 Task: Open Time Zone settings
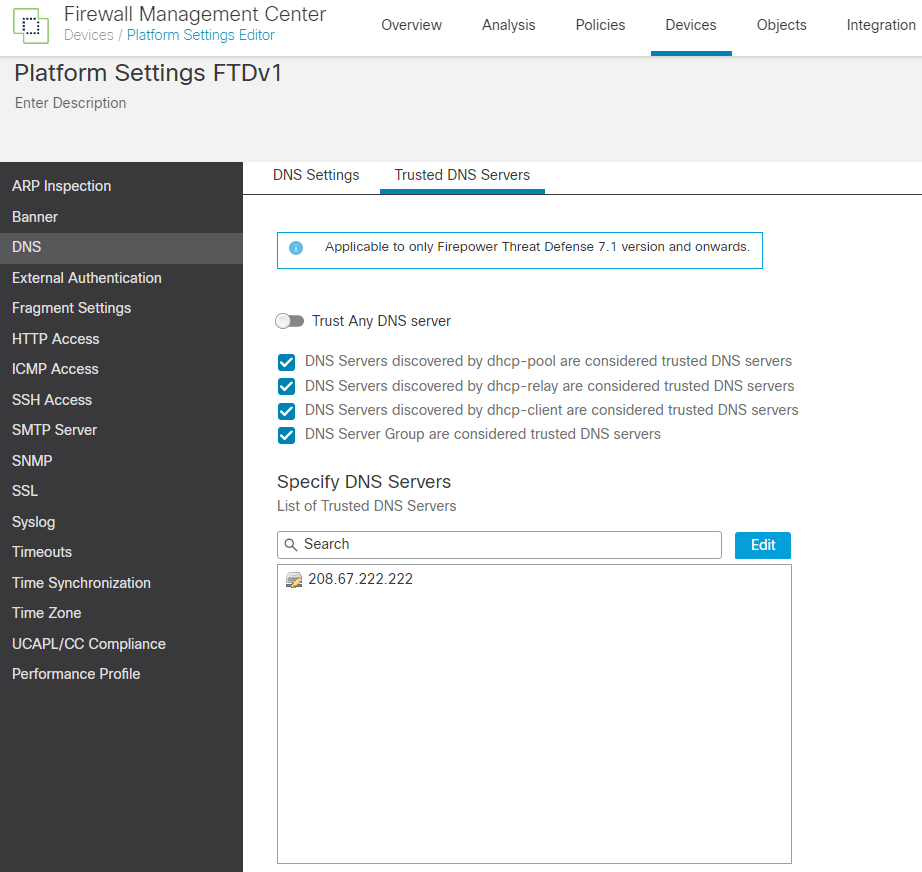(x=47, y=613)
